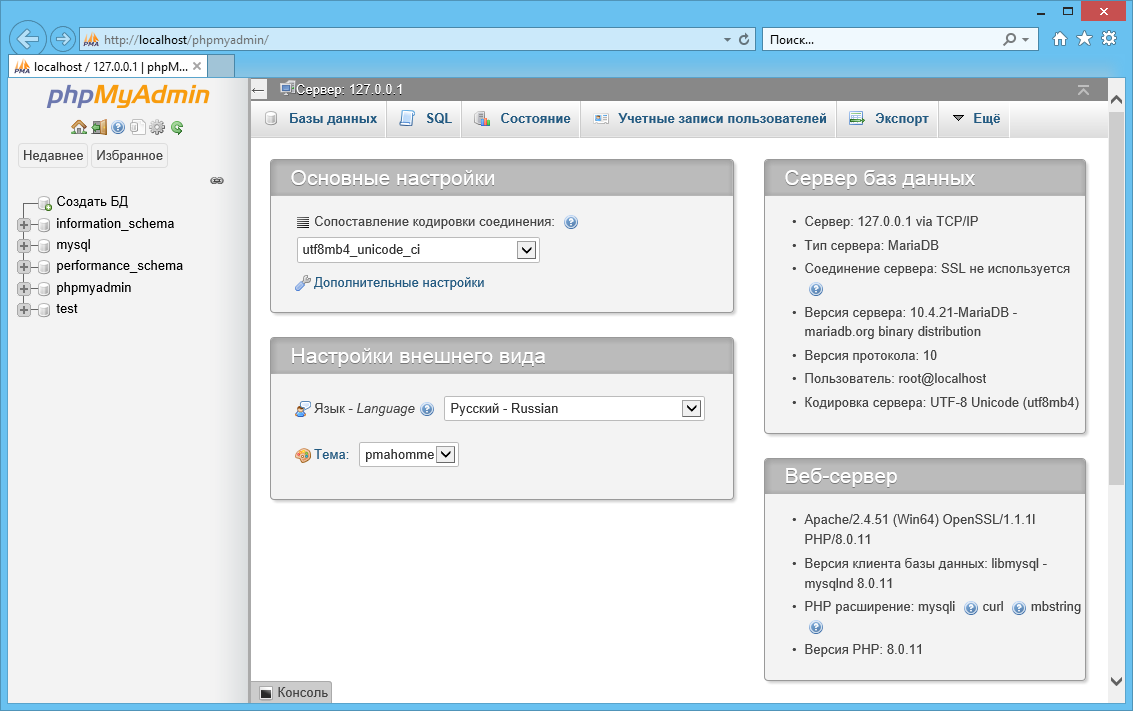Refresh page using address bar reload icon
1133x711 pixels.
point(744,40)
